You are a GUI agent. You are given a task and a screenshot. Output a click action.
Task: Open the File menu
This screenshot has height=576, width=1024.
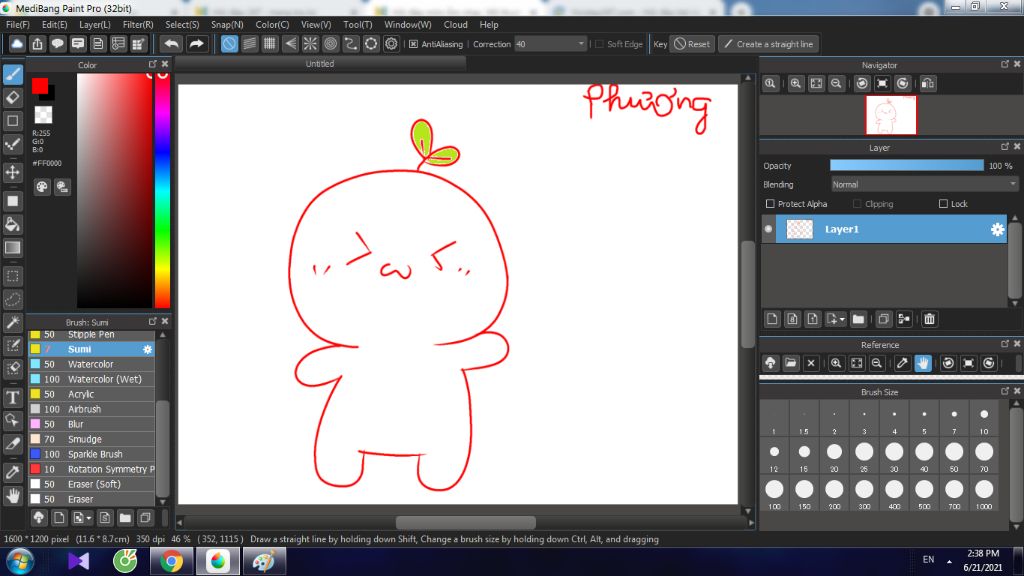point(18,24)
